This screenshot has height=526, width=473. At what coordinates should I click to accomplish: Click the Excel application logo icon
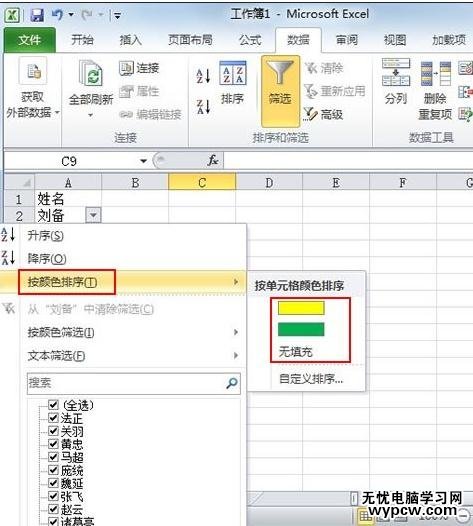click(12, 15)
